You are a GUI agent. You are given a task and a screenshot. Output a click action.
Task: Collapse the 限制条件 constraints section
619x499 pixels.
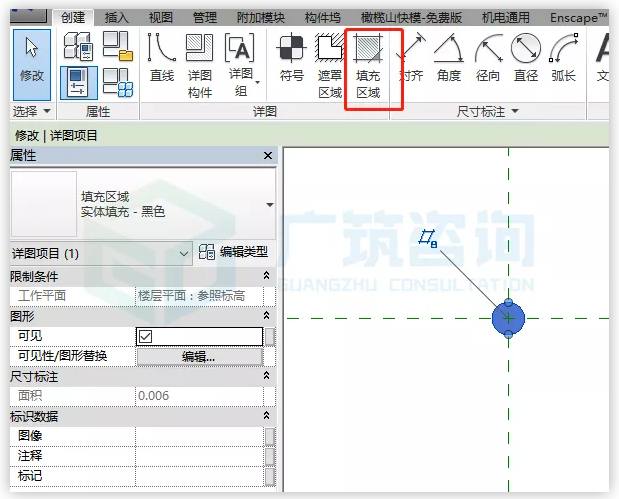pyautogui.click(x=266, y=275)
